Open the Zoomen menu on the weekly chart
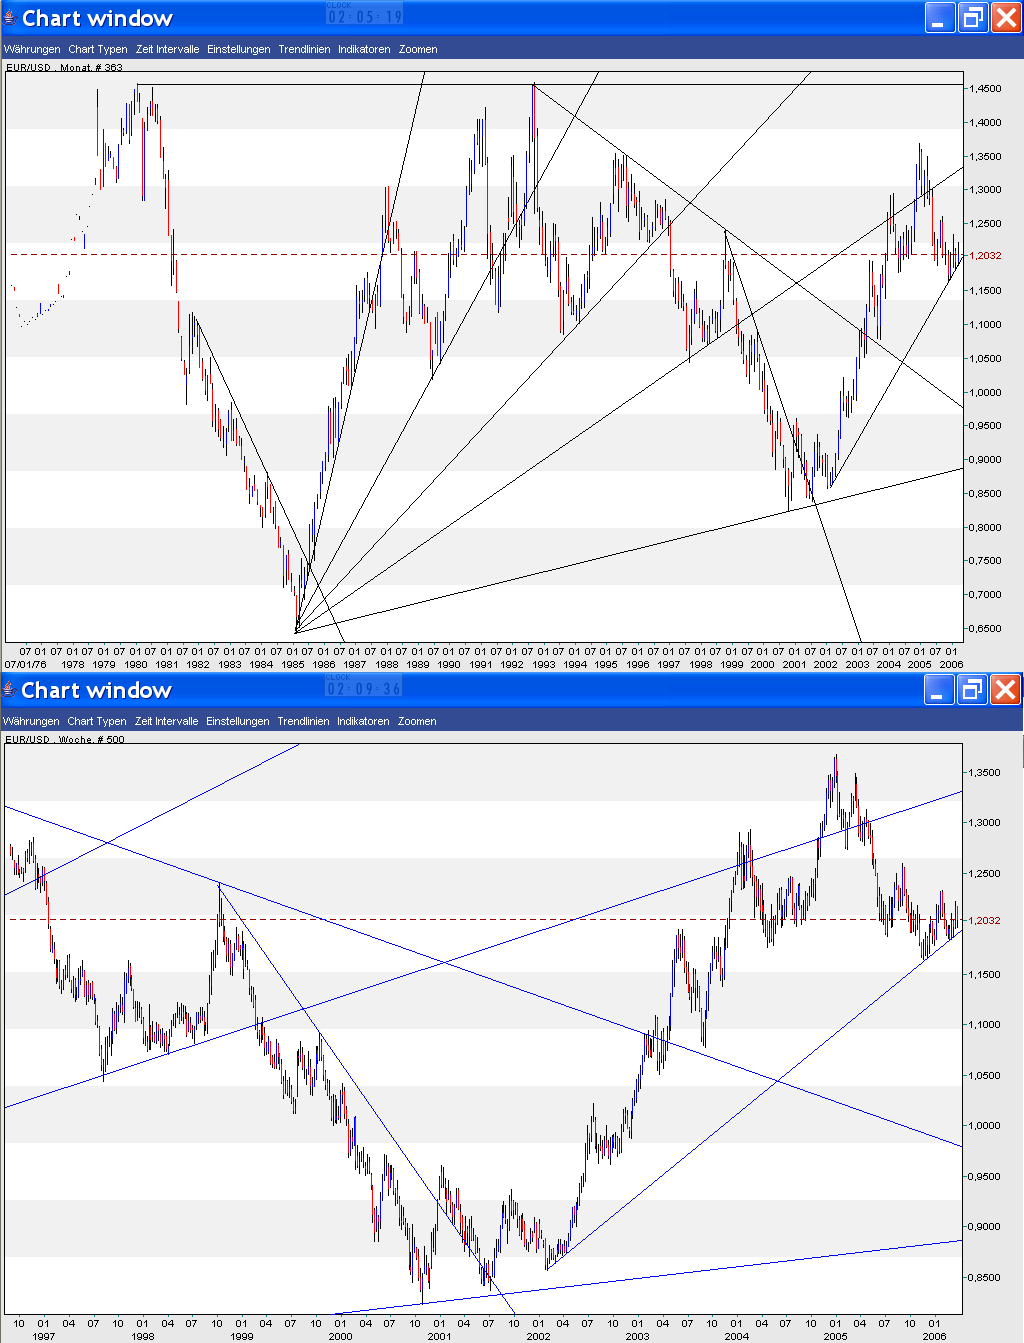The image size is (1024, 1343). [x=417, y=721]
